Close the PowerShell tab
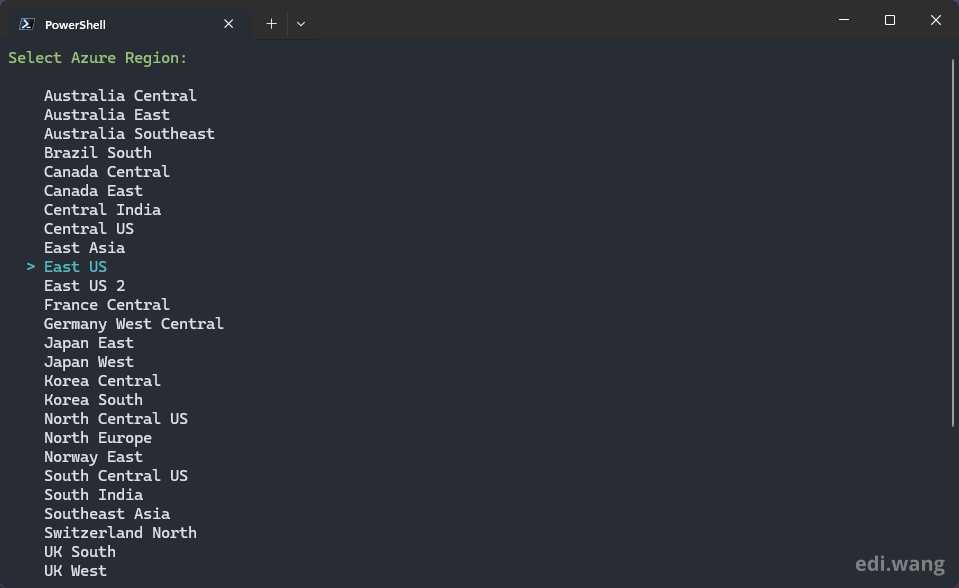 coord(229,24)
